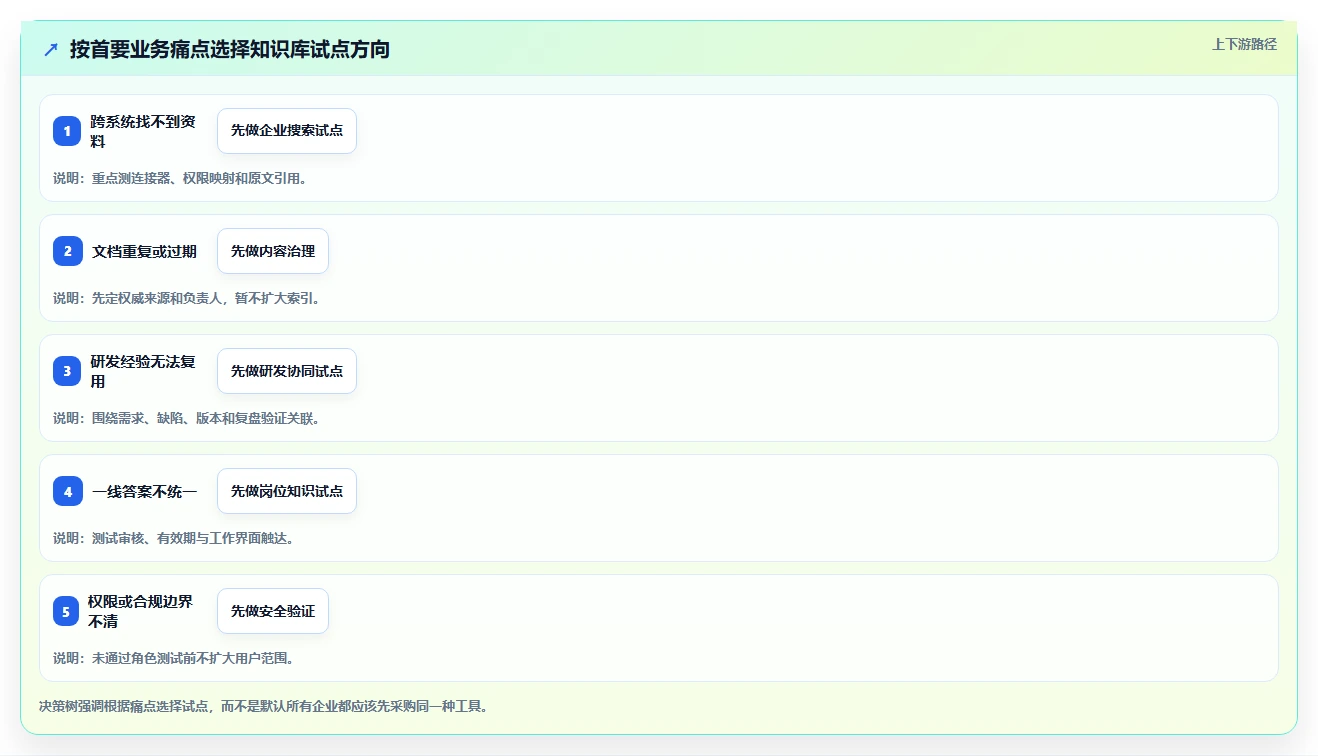Click the number 4 step badge
The image size is (1318, 756).
[x=67, y=491]
